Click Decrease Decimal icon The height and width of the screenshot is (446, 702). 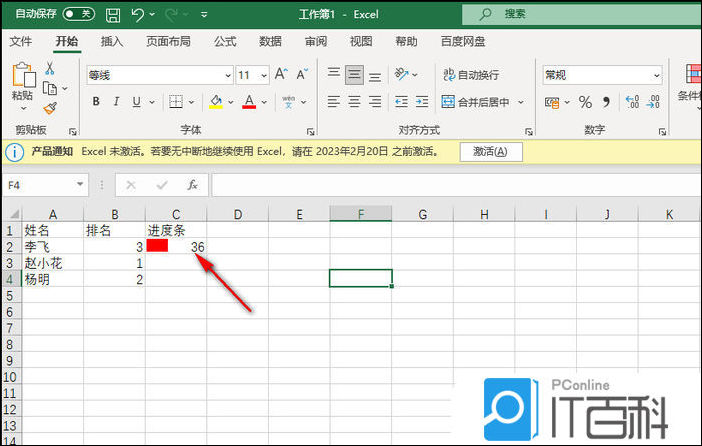tap(653, 102)
